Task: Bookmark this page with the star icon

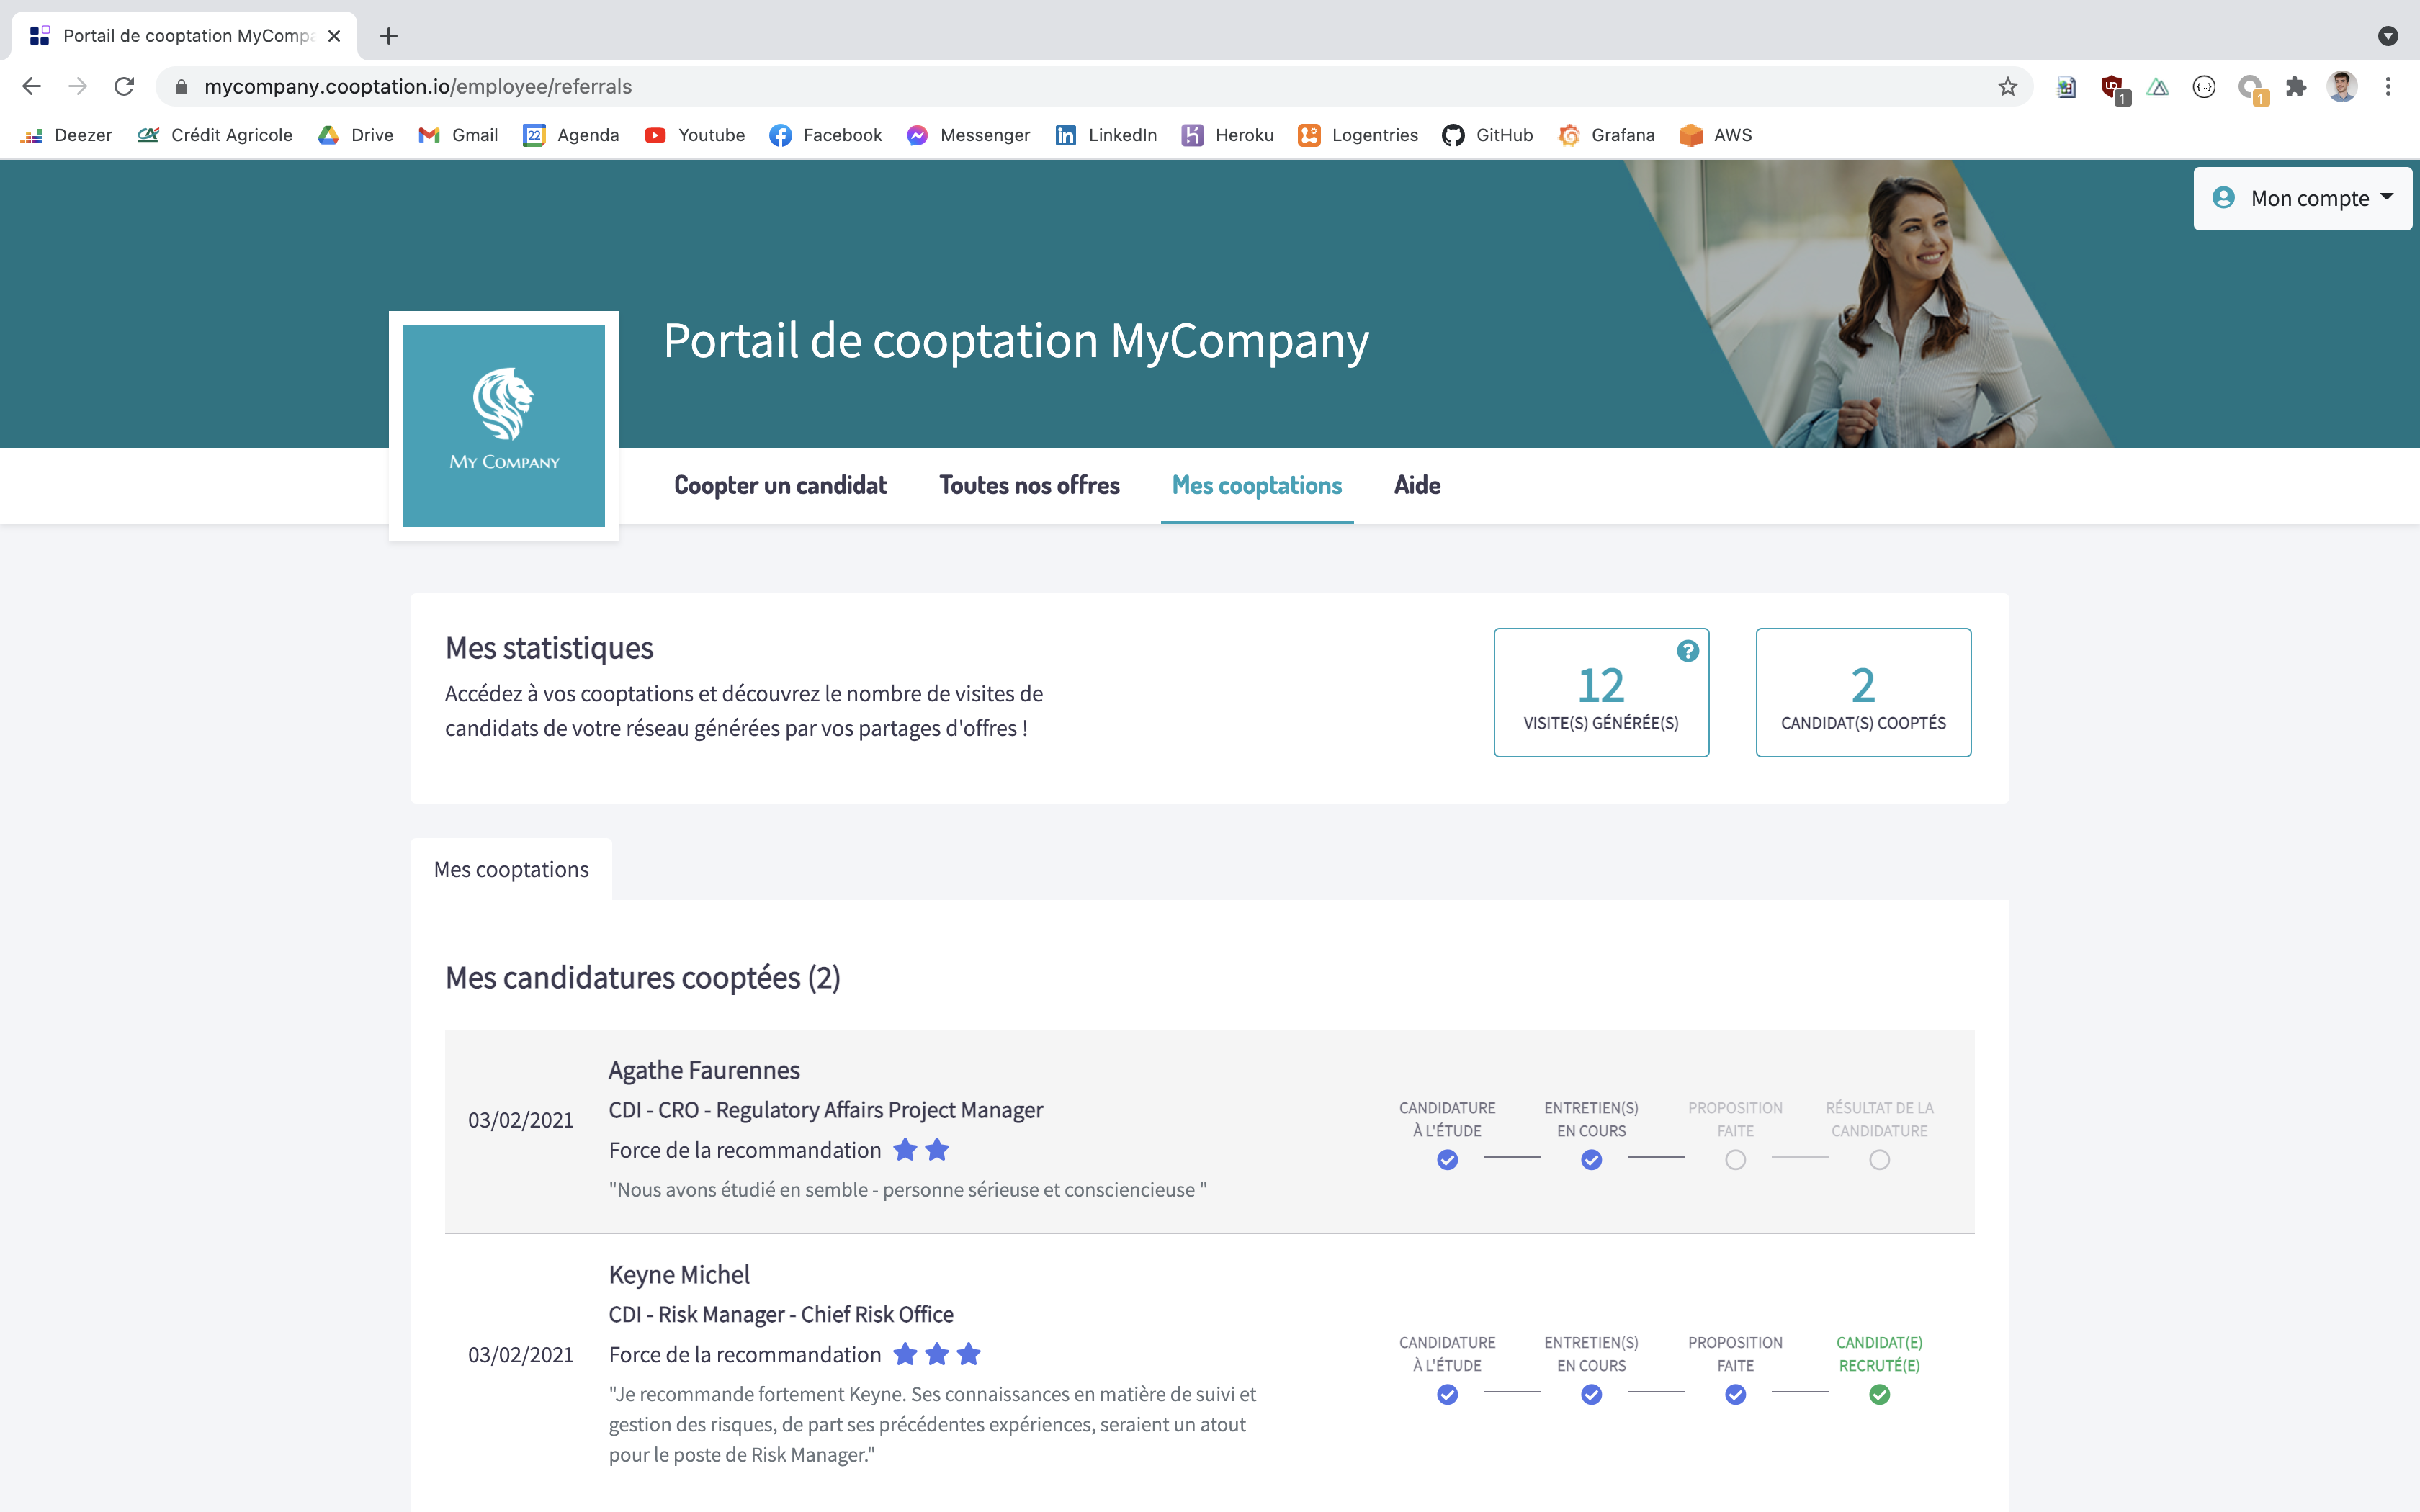Action: [x=2007, y=87]
